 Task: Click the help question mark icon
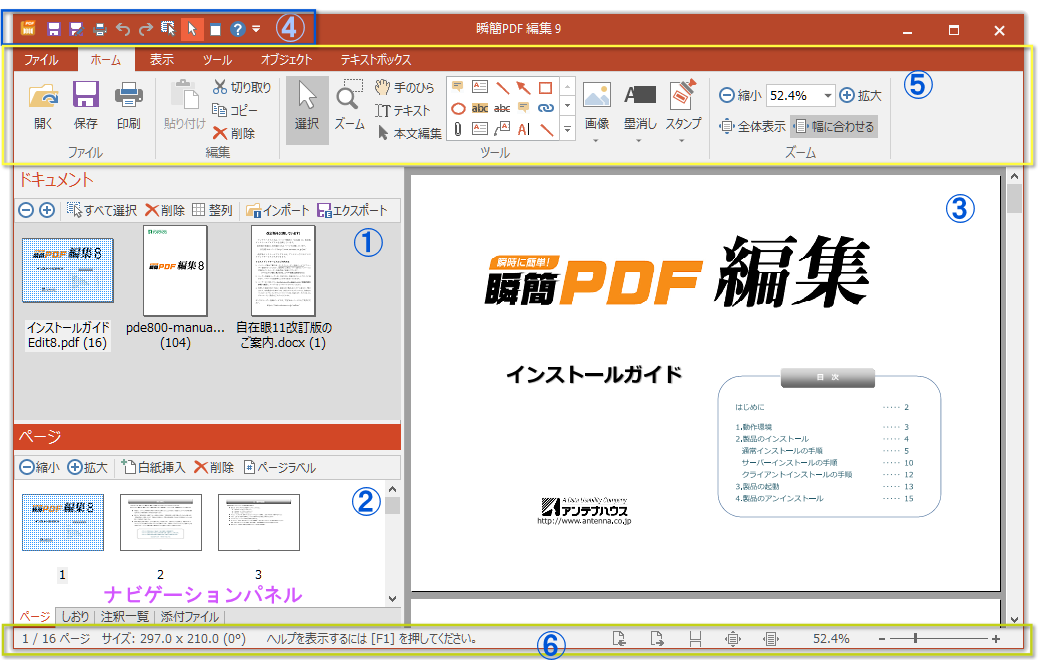click(x=238, y=29)
